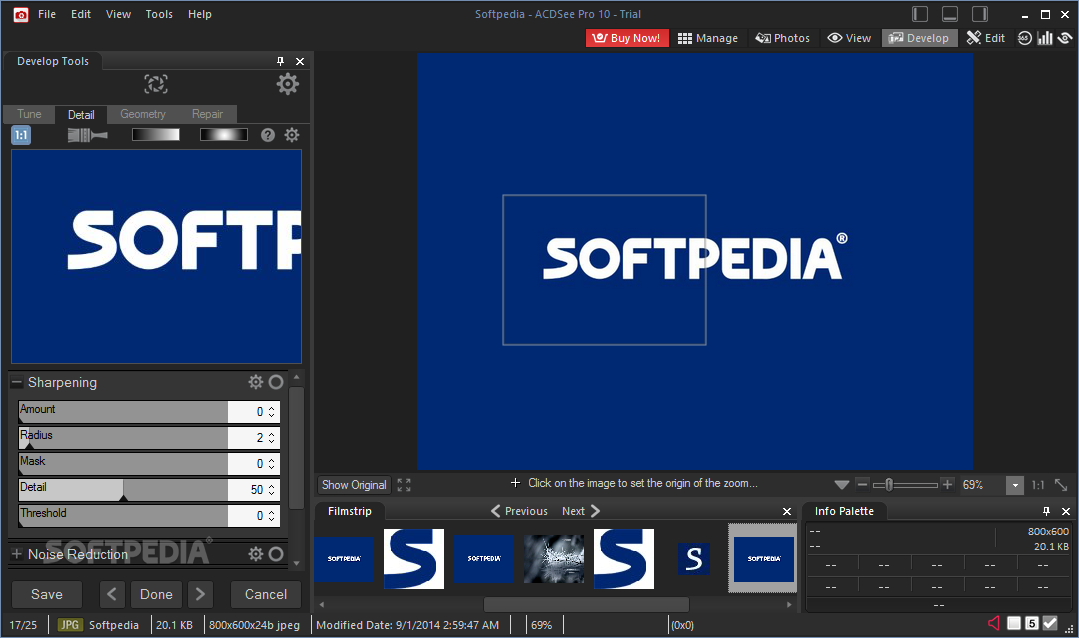Collapse the Sharpening group
Screen dimensions: 1079x638
point(17,382)
